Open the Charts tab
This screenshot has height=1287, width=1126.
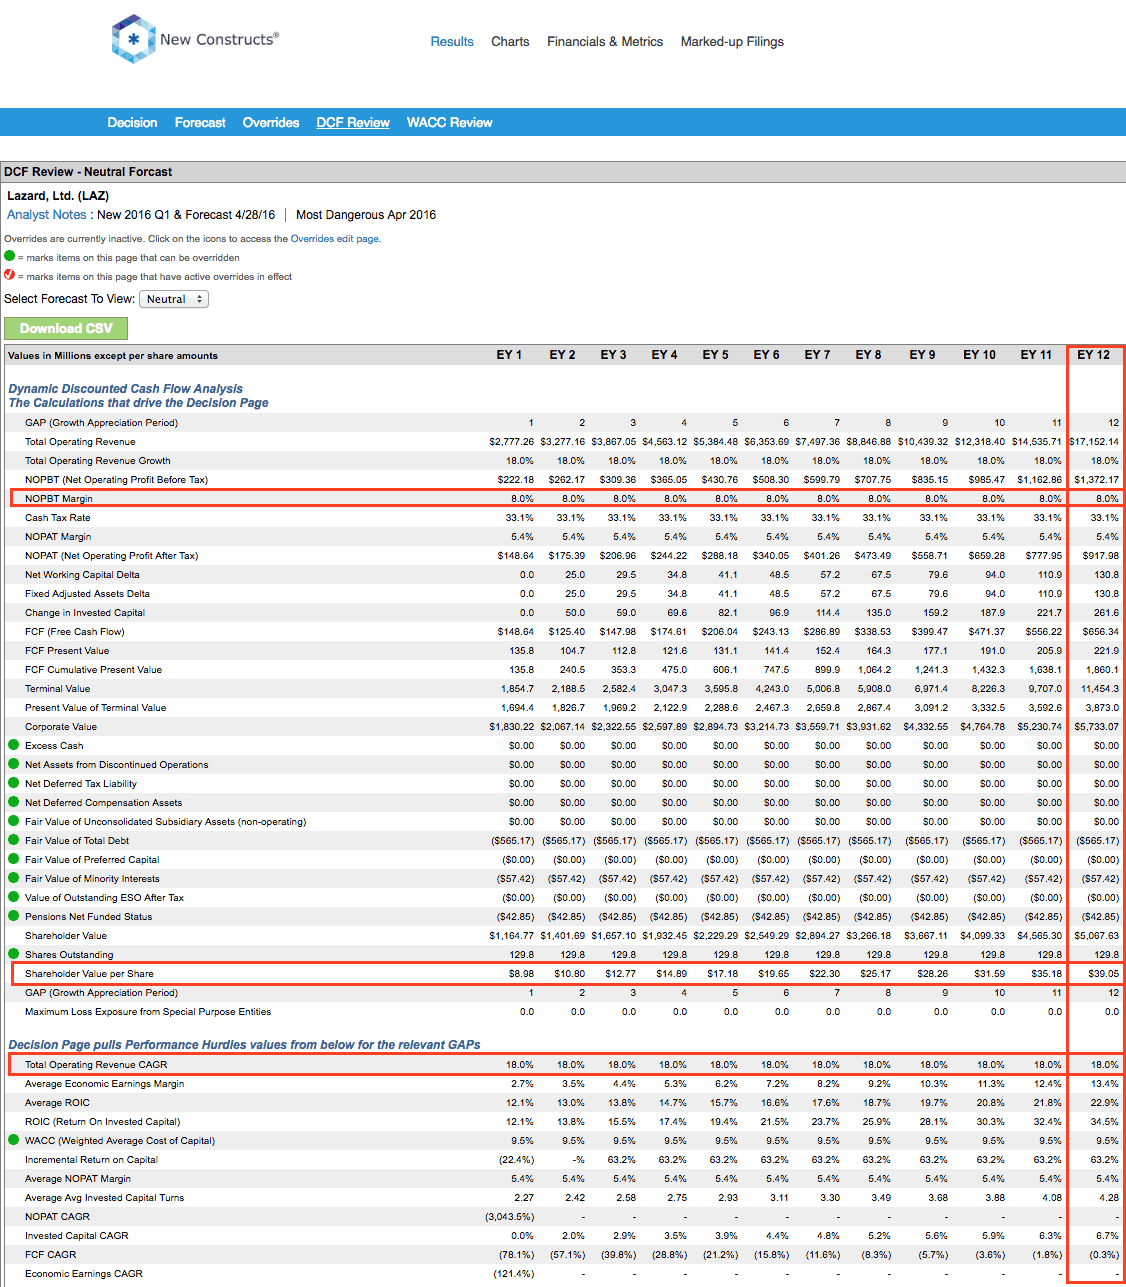pos(510,41)
